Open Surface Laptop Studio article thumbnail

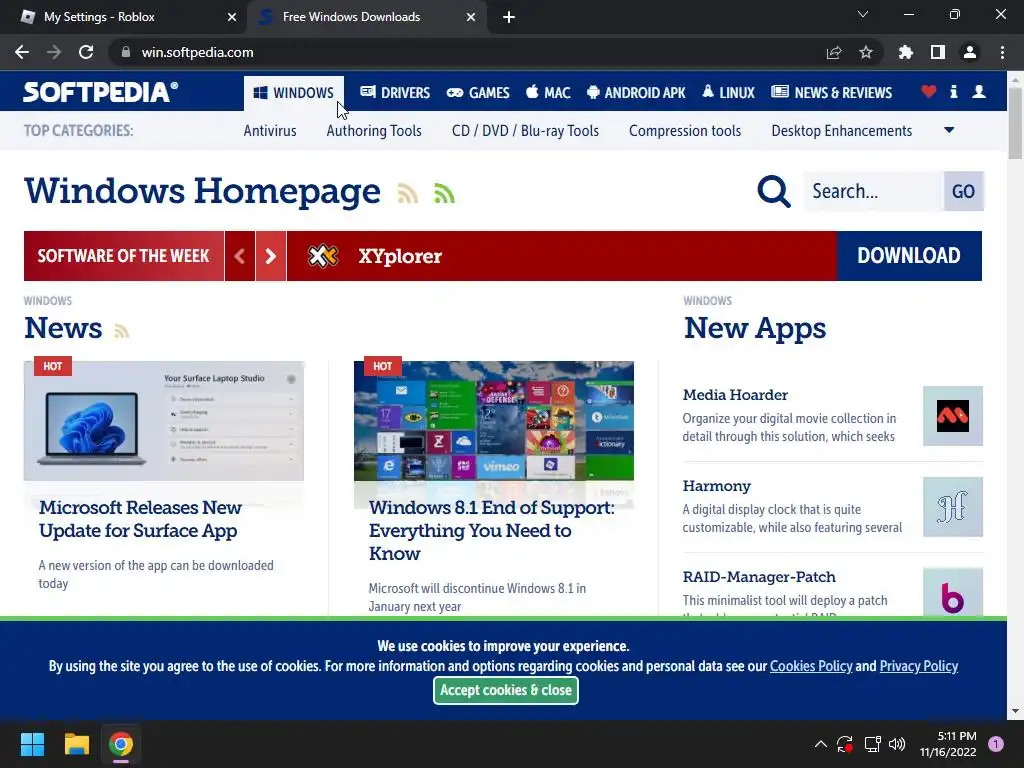point(164,421)
